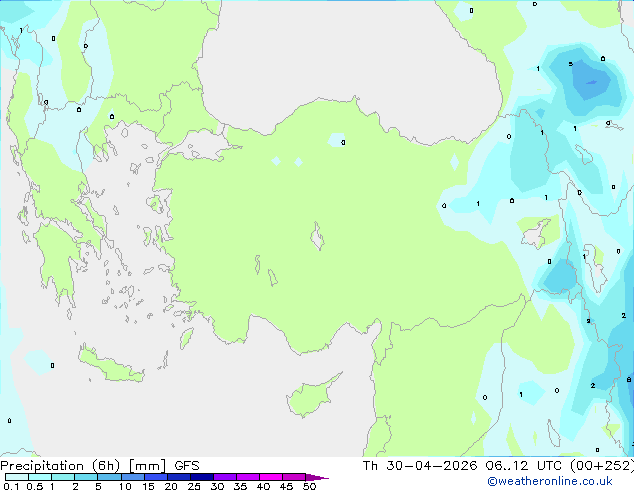Select the 30 mm purple legend swatch
The width and height of the screenshot is (634, 490).
(x=225, y=477)
